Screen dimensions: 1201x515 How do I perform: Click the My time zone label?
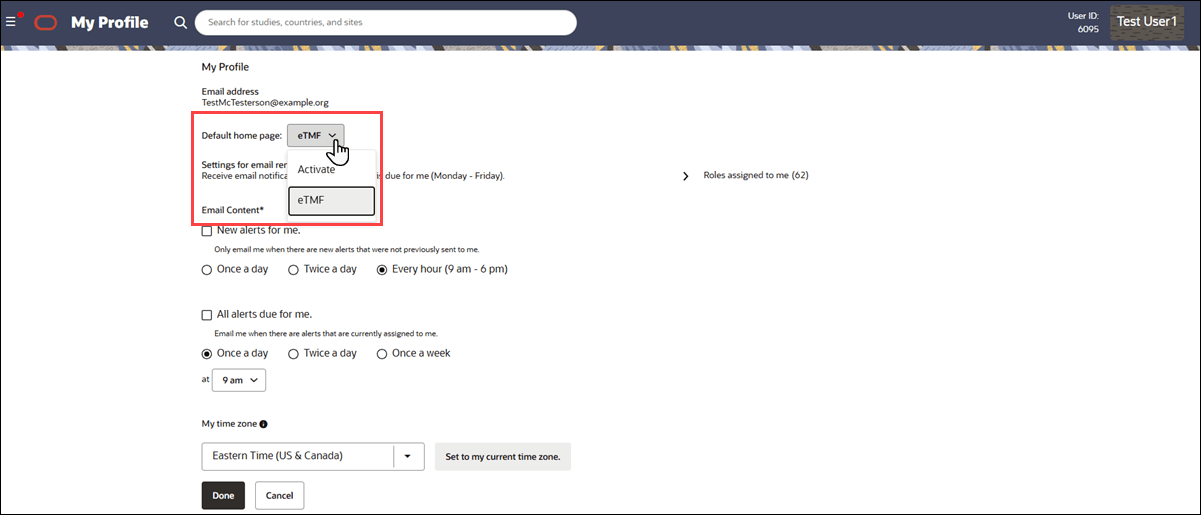(229, 424)
